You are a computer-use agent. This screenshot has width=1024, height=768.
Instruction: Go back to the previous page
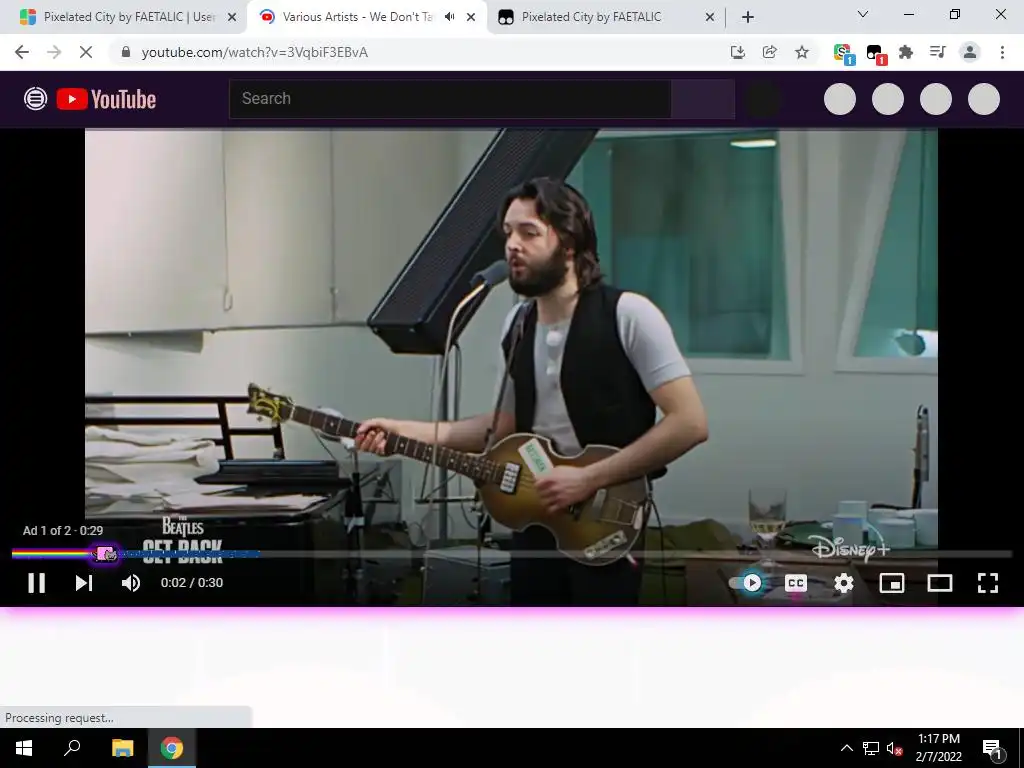pyautogui.click(x=22, y=52)
